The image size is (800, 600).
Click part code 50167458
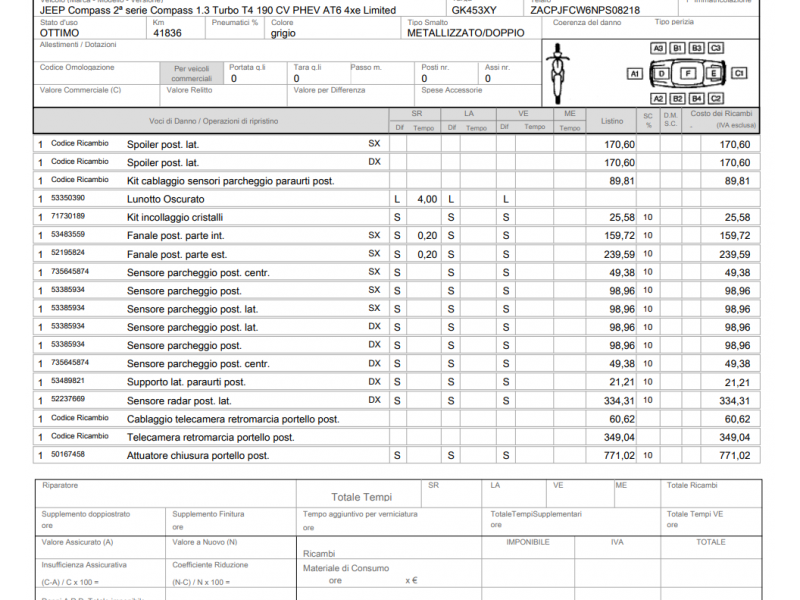coord(68,454)
